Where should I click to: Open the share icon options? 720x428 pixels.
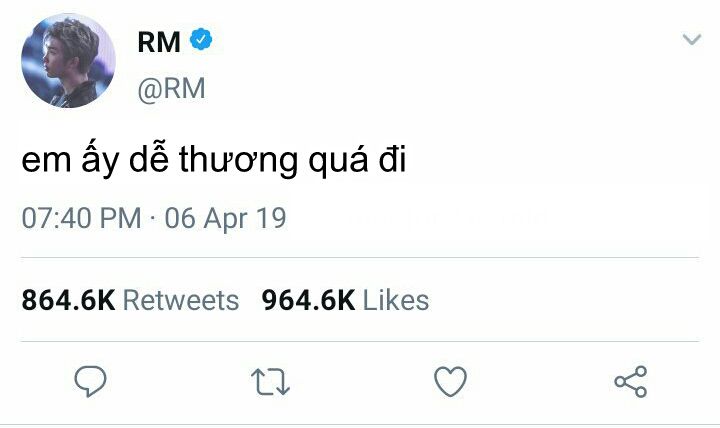pyautogui.click(x=631, y=381)
